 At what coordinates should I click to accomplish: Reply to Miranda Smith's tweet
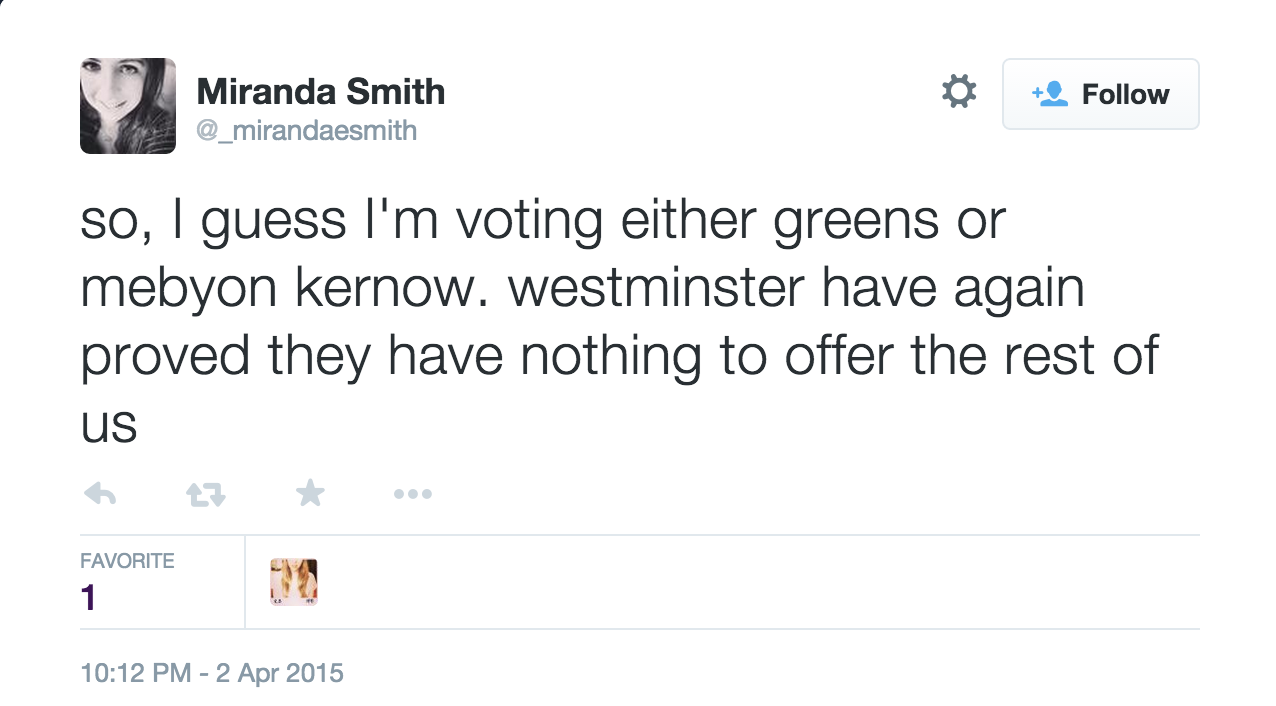pyautogui.click(x=100, y=493)
